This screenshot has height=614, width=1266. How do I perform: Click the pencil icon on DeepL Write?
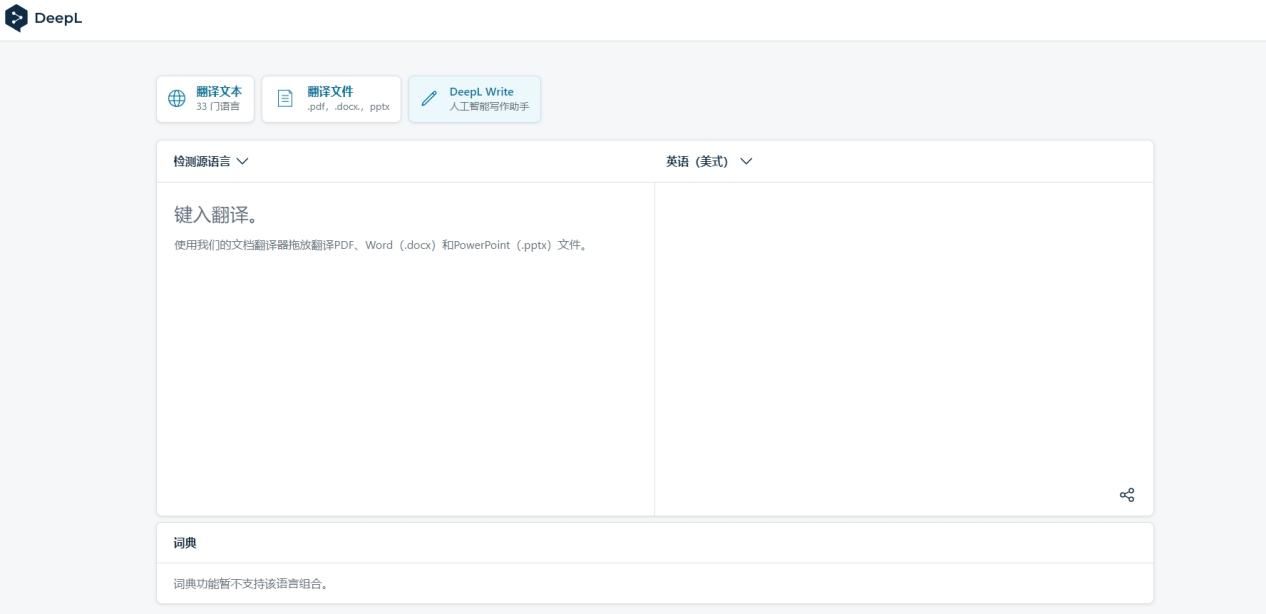(429, 98)
